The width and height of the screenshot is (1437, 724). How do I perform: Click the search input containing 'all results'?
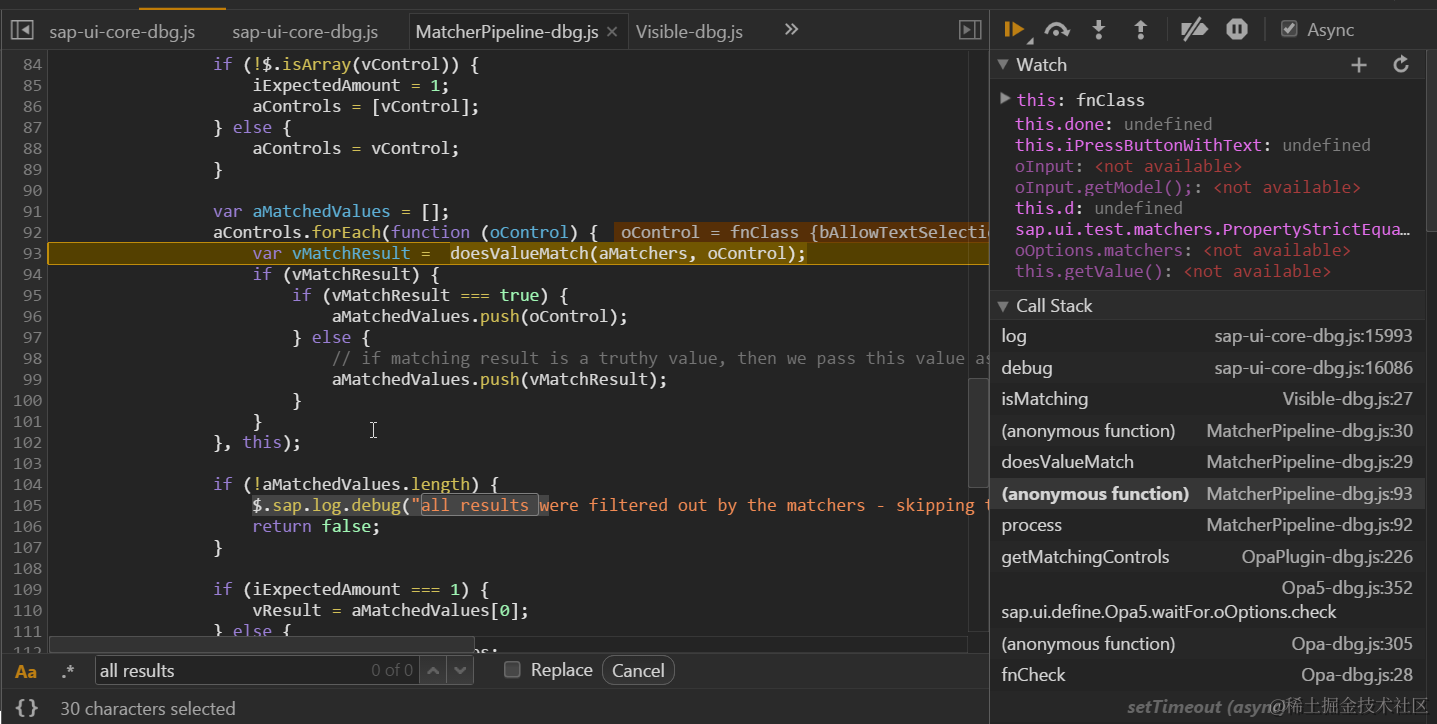click(257, 671)
